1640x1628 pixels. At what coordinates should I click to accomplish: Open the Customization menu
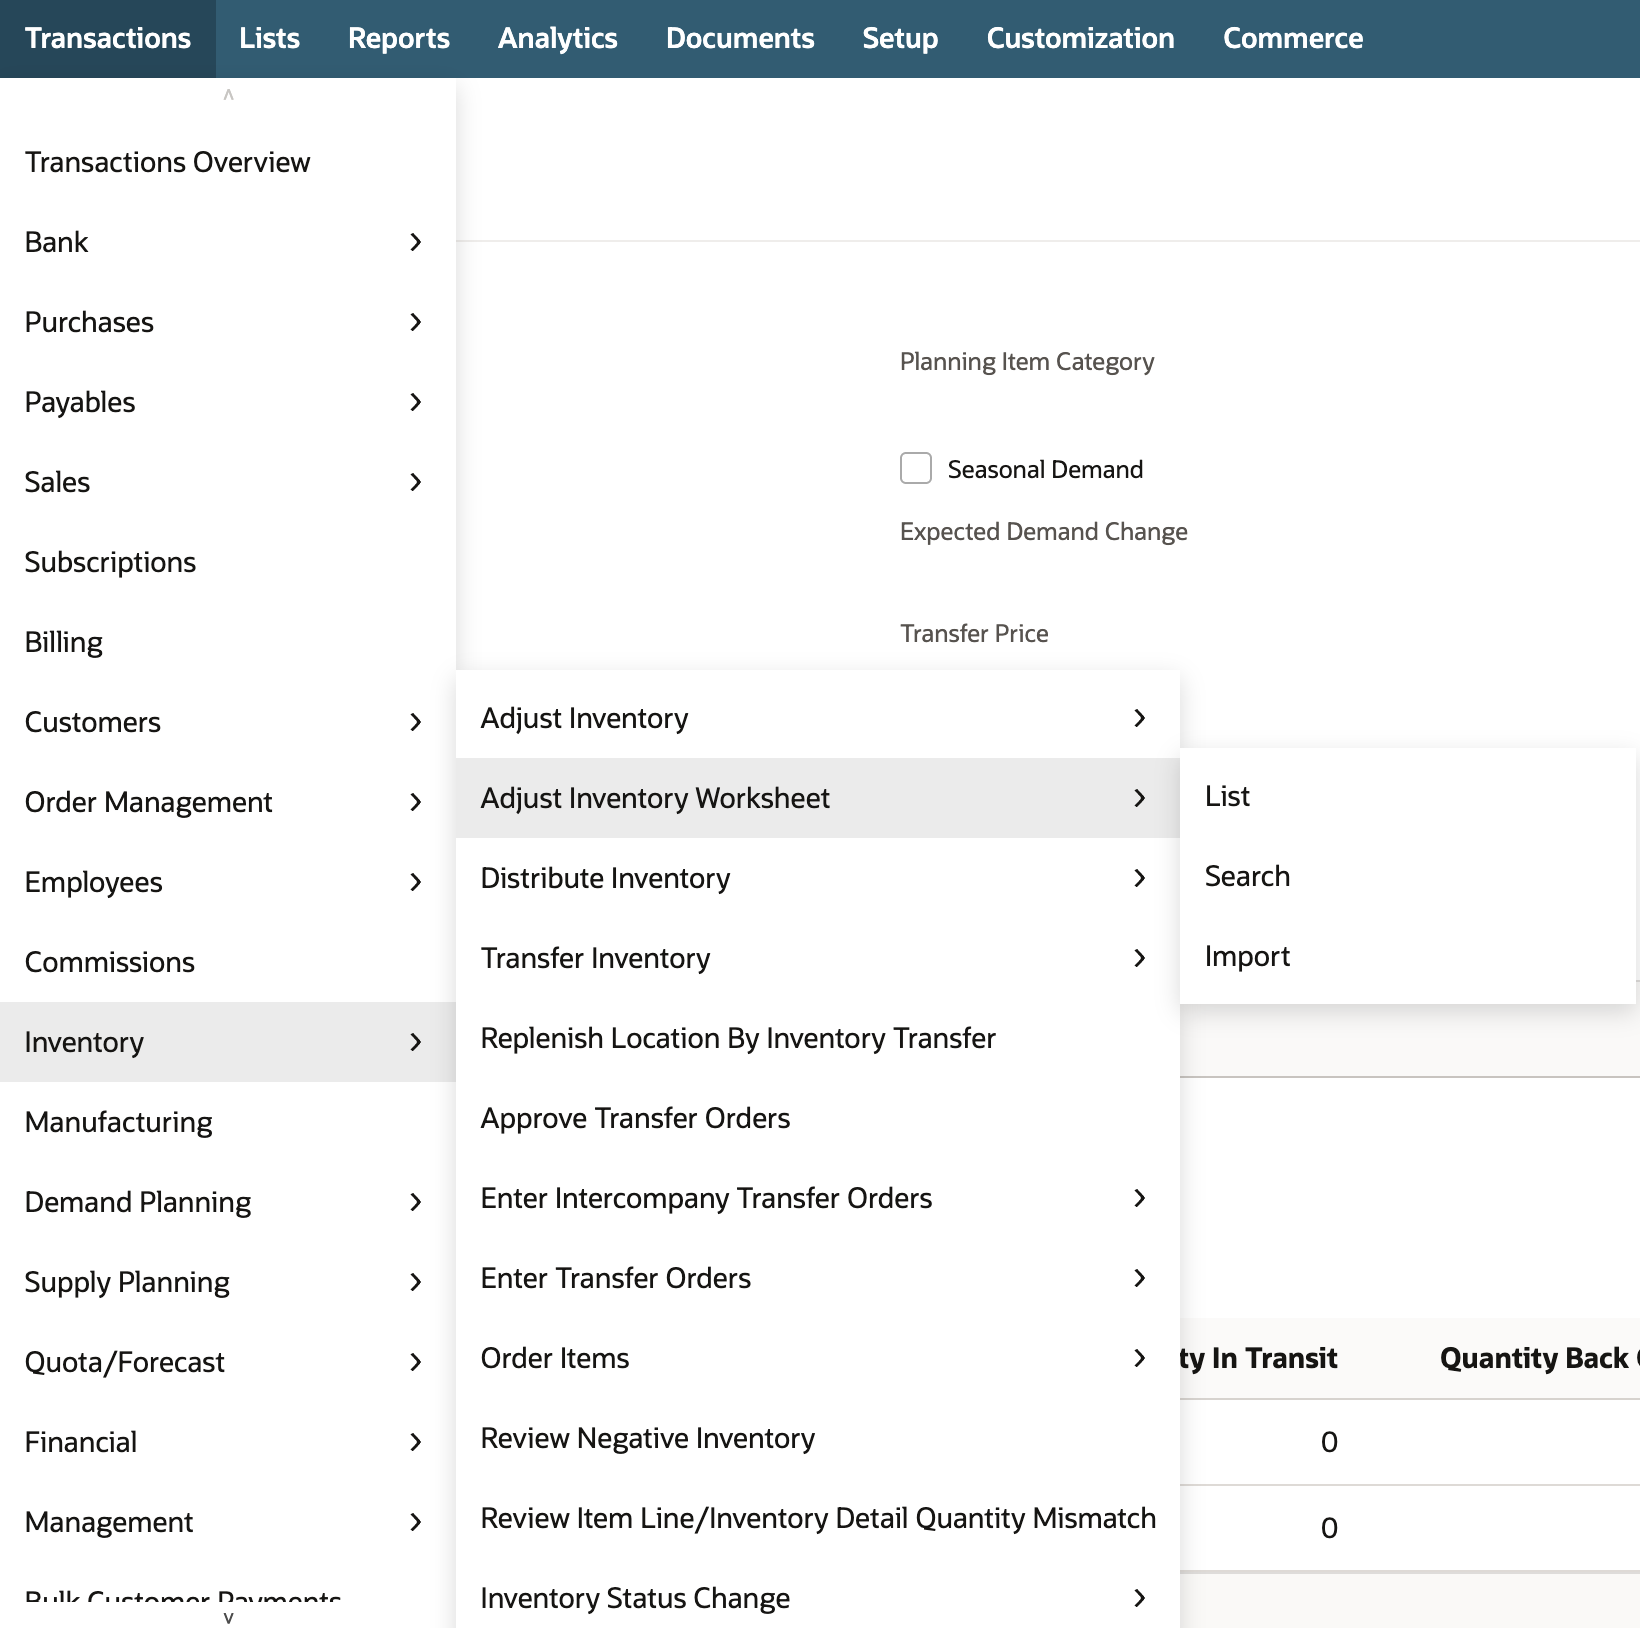(x=1080, y=39)
